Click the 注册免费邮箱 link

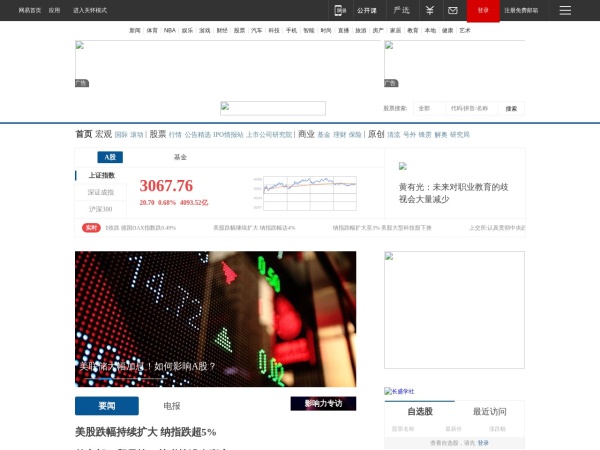(x=521, y=10)
